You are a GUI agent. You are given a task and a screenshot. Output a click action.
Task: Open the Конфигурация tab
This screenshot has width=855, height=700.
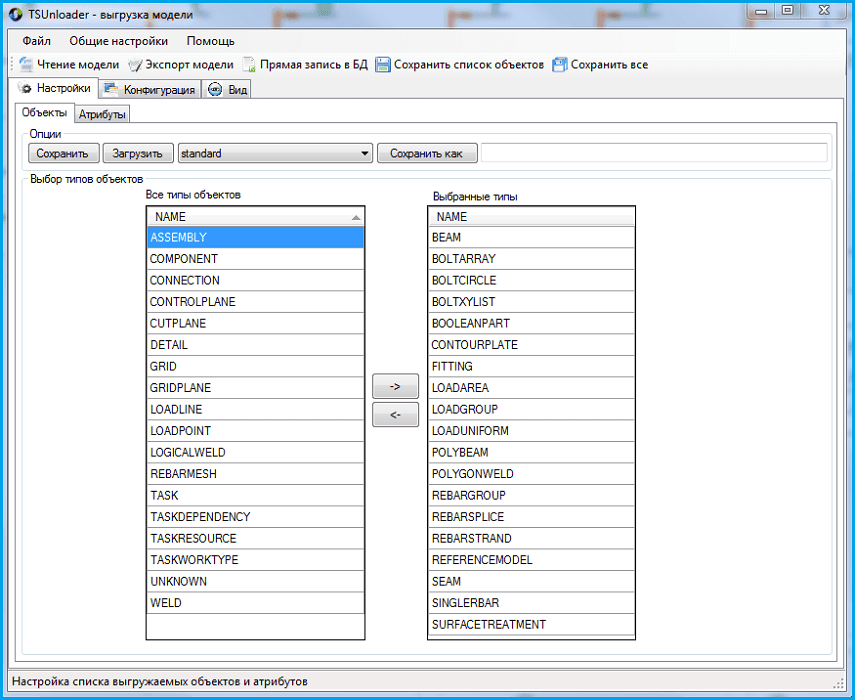coord(149,89)
